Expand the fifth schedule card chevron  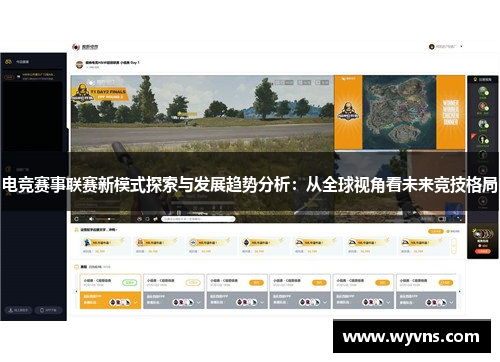click(x=388, y=302)
